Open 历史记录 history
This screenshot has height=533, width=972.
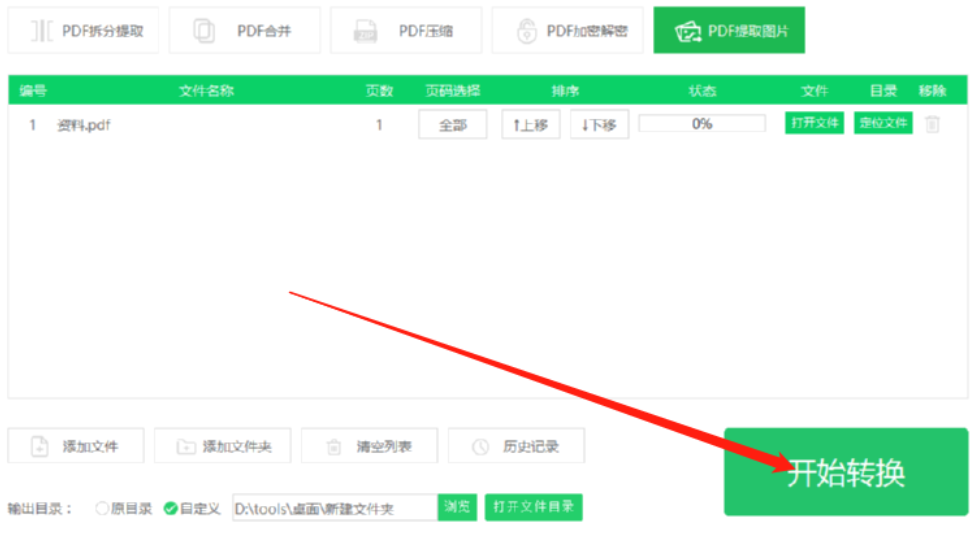coord(516,446)
